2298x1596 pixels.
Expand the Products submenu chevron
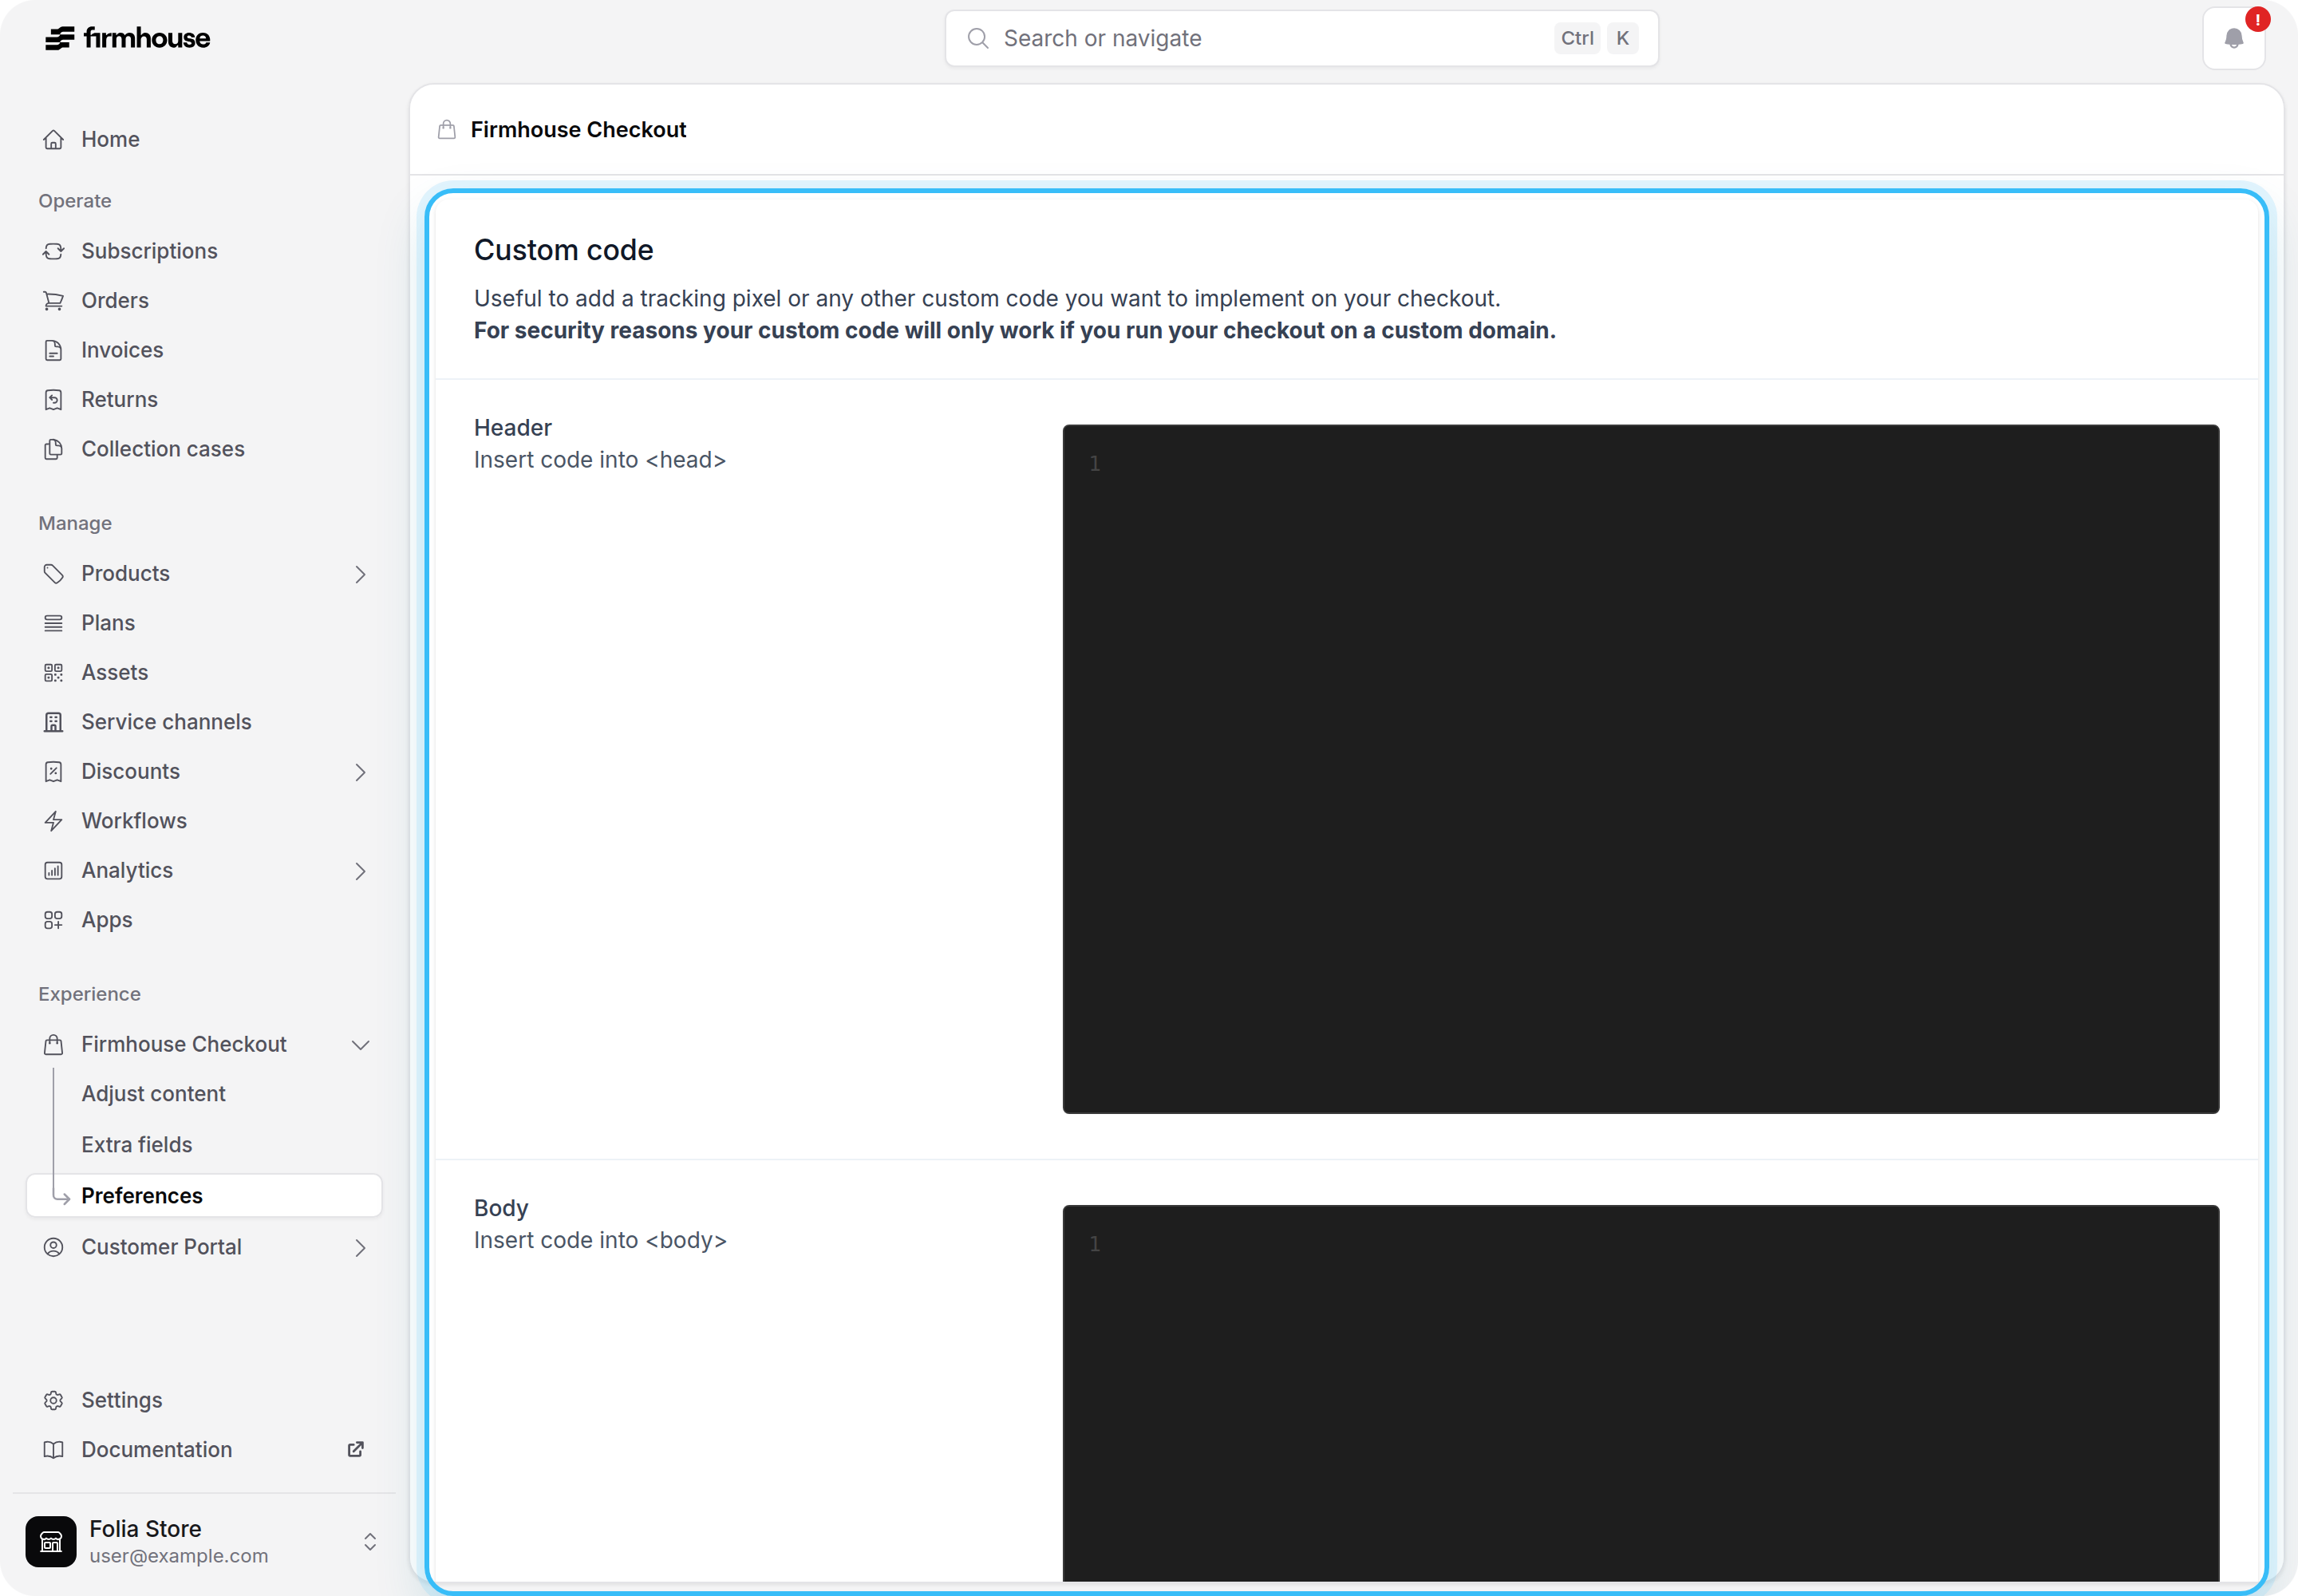click(x=360, y=574)
